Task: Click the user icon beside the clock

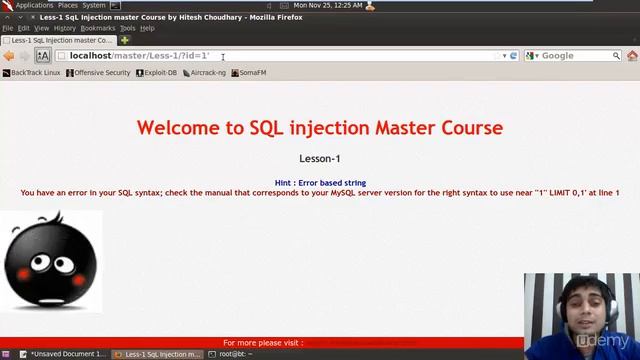Action: [x=370, y=6]
